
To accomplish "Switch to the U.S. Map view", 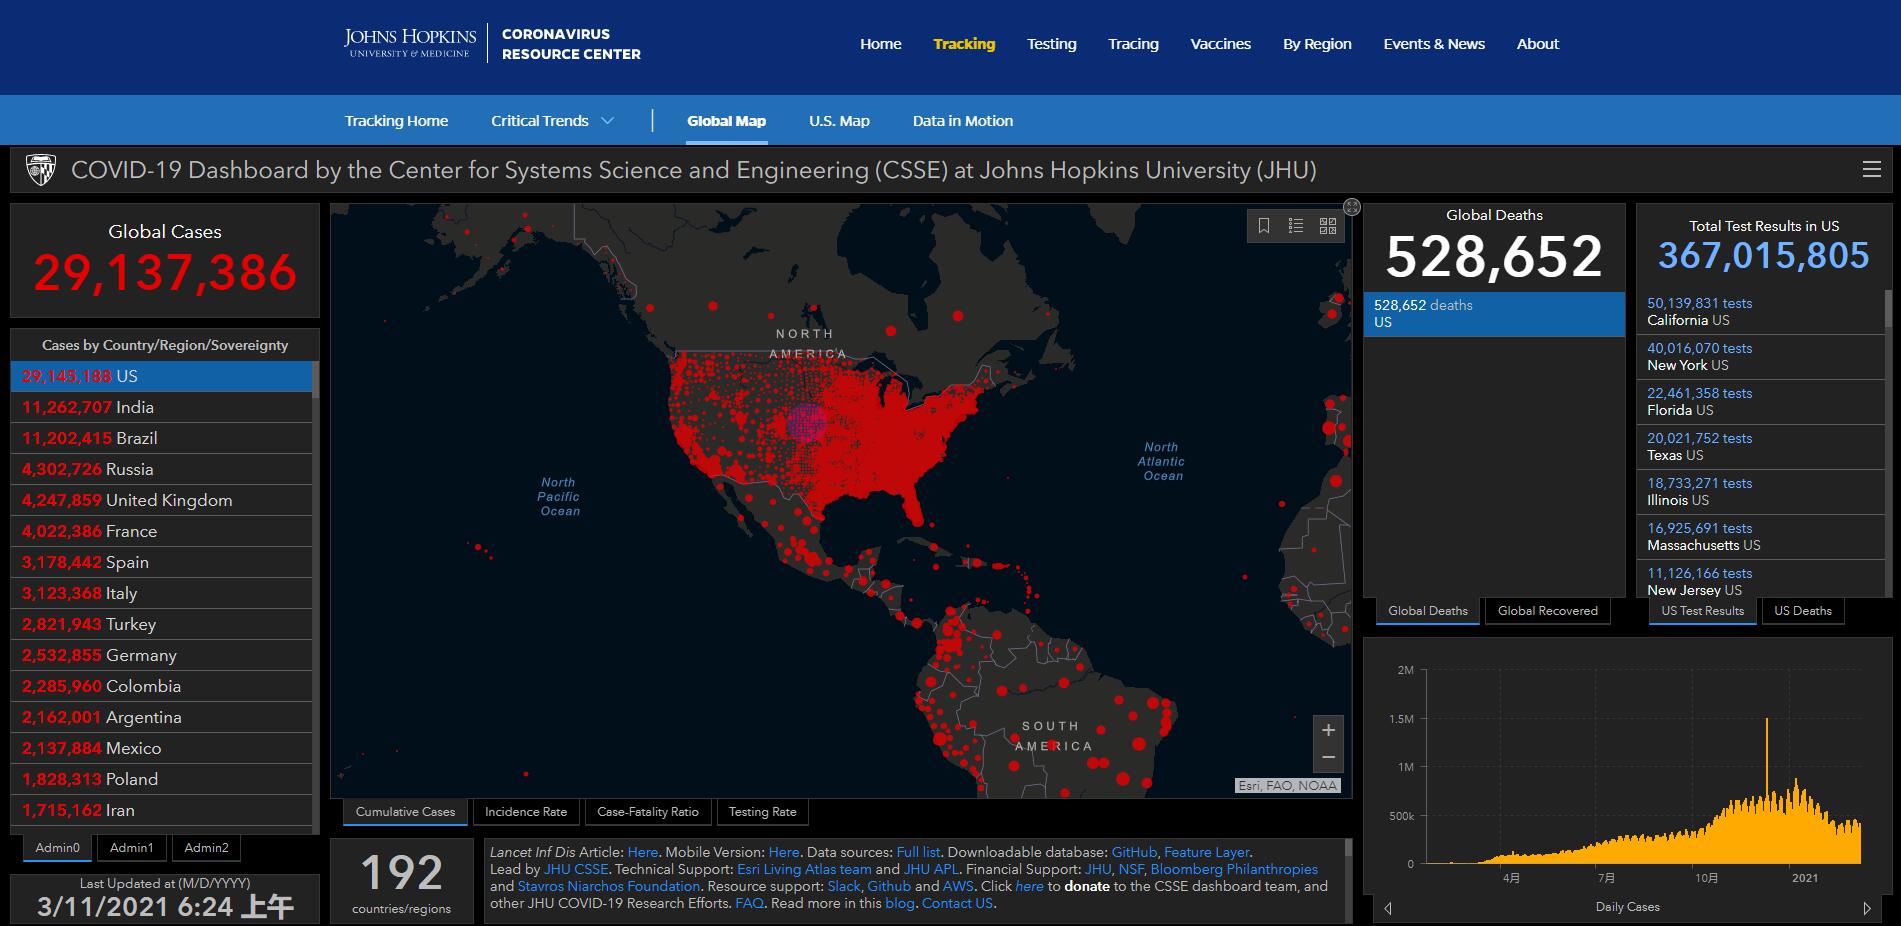I will (839, 121).
